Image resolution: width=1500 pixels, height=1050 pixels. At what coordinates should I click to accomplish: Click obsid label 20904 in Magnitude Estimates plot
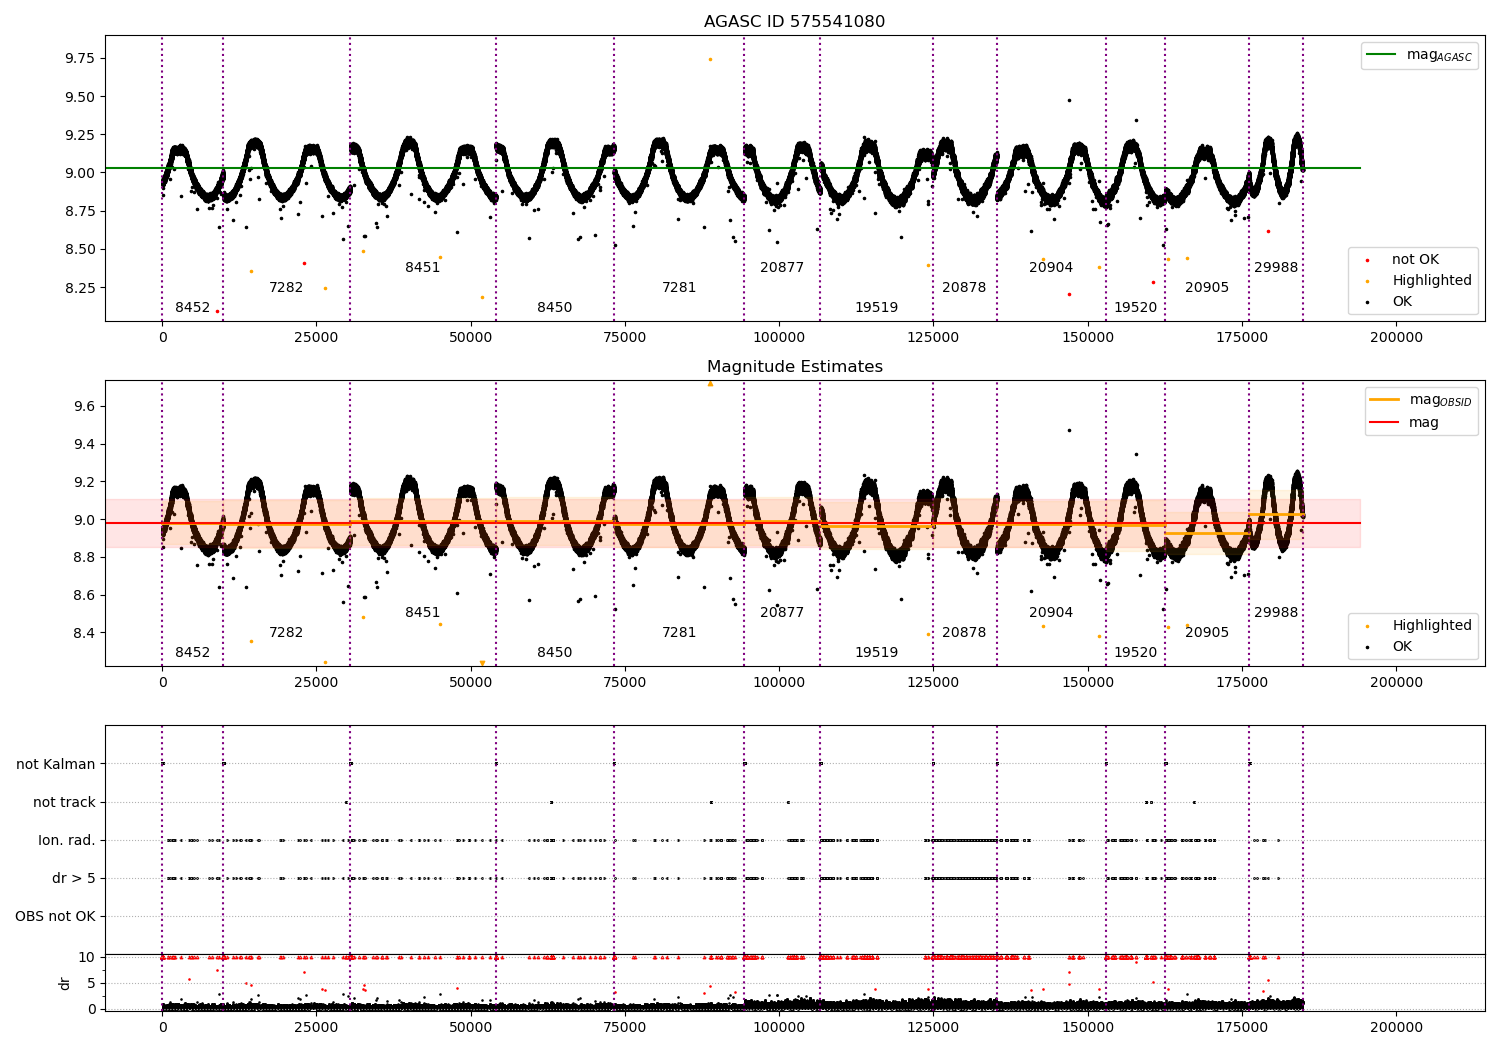point(1051,613)
